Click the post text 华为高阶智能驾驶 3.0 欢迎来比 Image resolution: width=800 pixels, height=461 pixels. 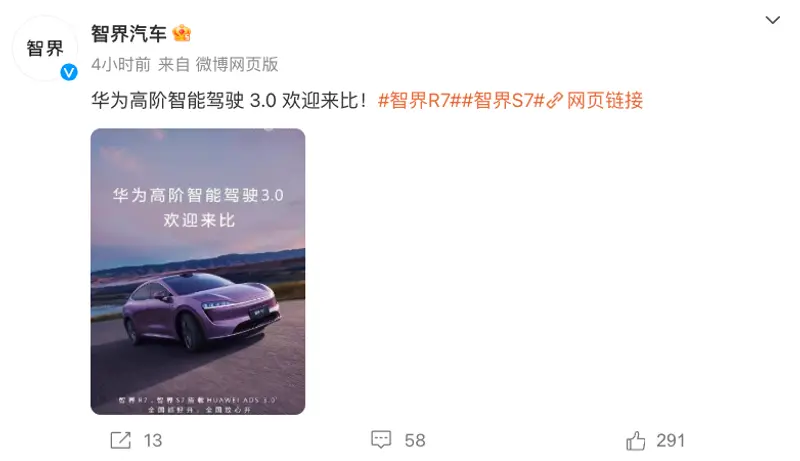(229, 100)
